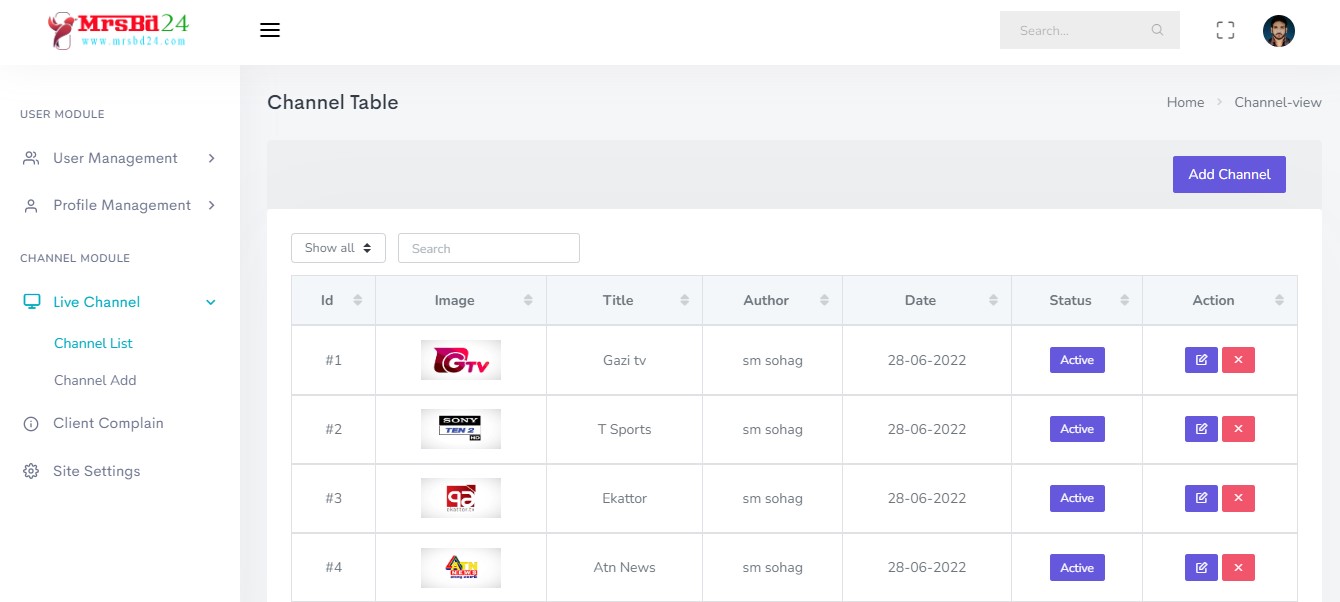Open Channel Add from the sidebar
The image size is (1340, 602).
click(x=95, y=380)
